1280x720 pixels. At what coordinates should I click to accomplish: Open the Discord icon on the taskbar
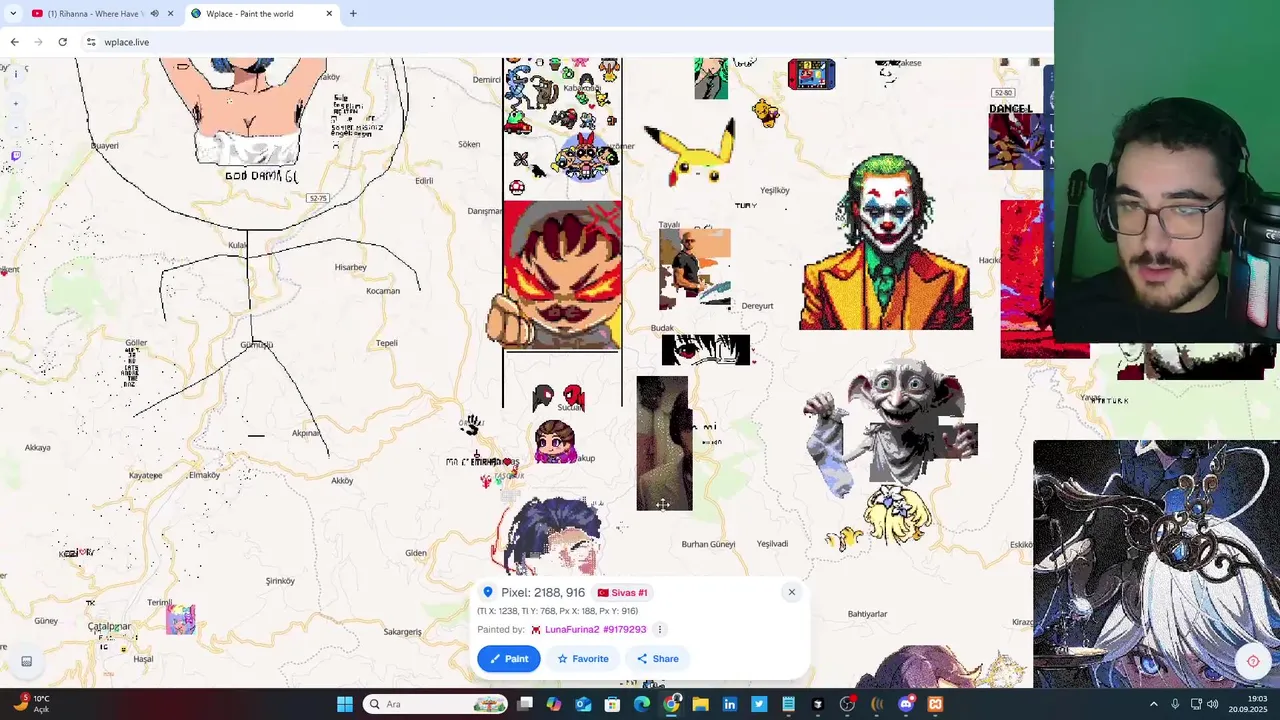coord(906,704)
